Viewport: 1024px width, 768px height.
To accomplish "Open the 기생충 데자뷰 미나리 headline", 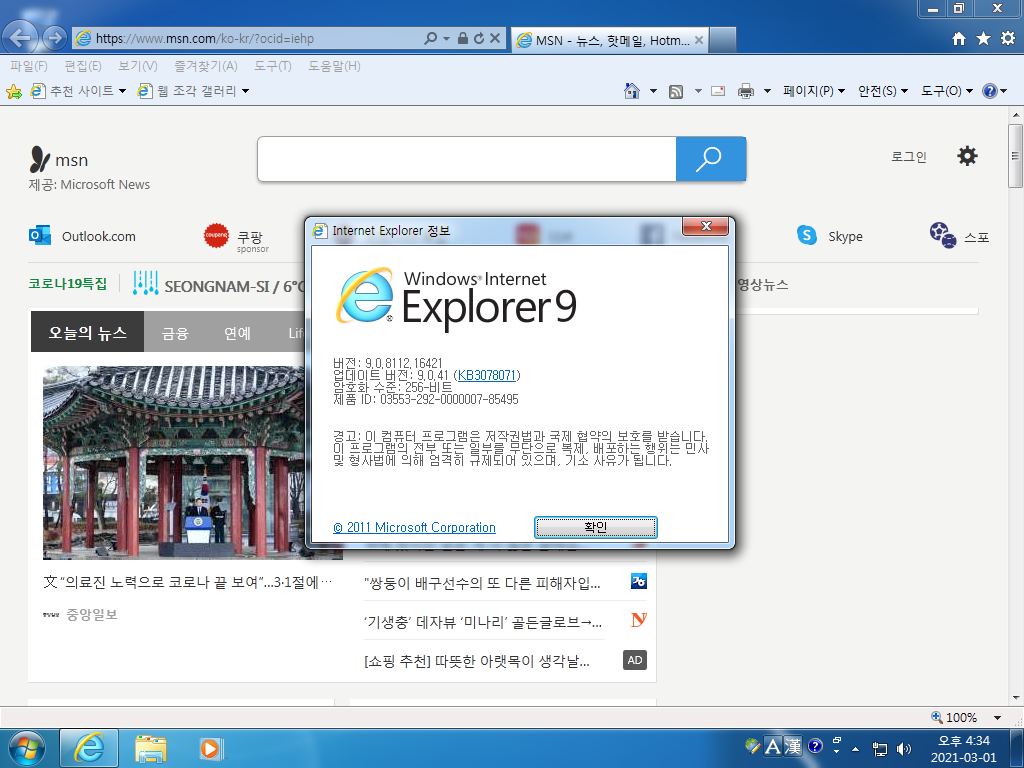I will click(x=483, y=622).
